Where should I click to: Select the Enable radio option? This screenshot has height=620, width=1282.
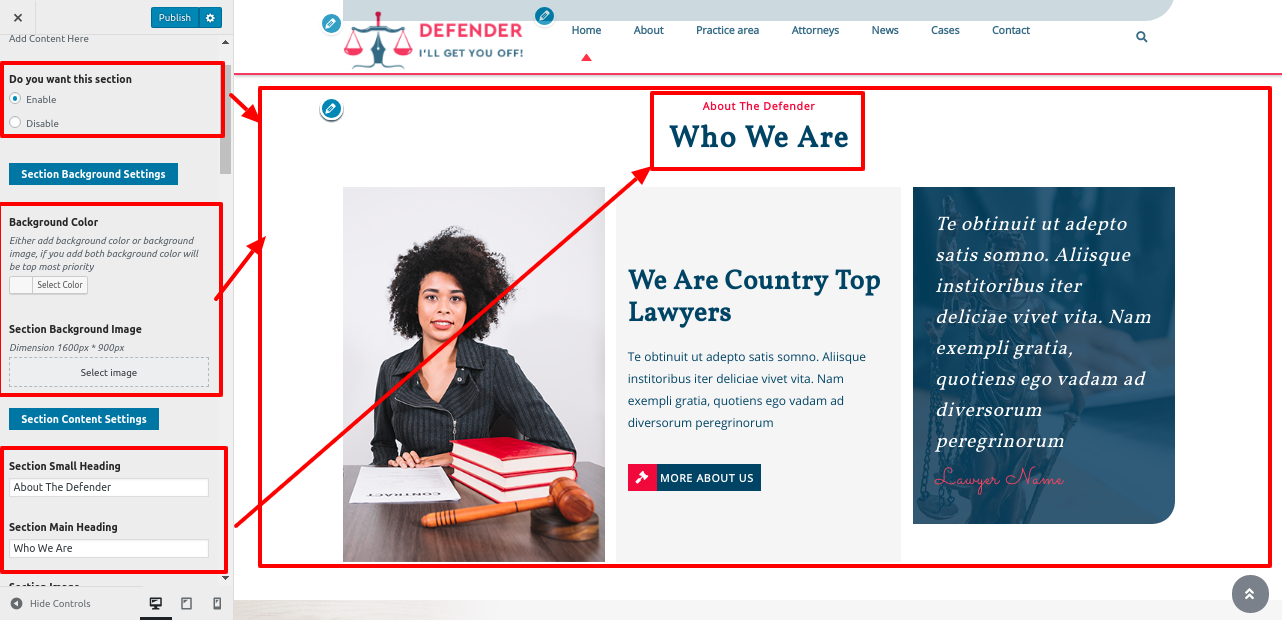(15, 99)
